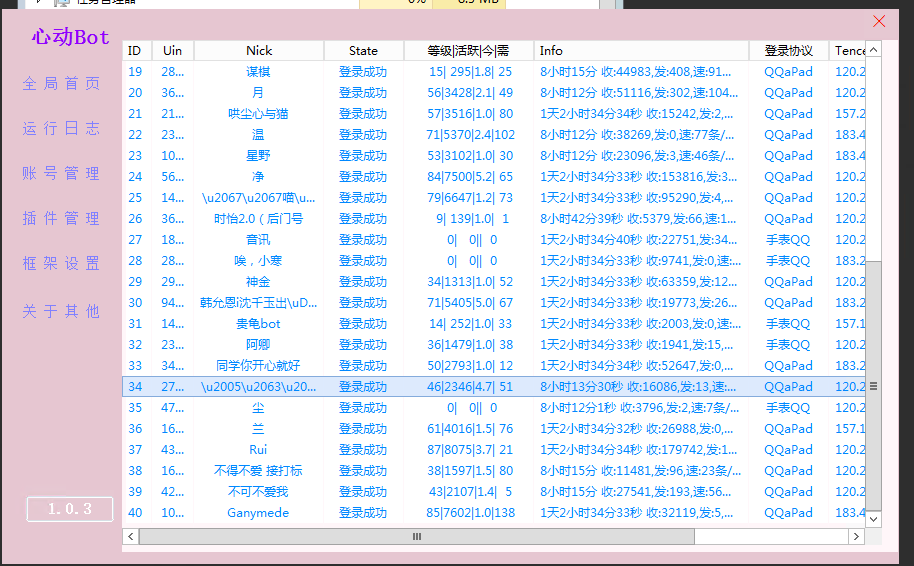The width and height of the screenshot is (914, 566).
Task: Sort by the State column header
Action: point(364,51)
